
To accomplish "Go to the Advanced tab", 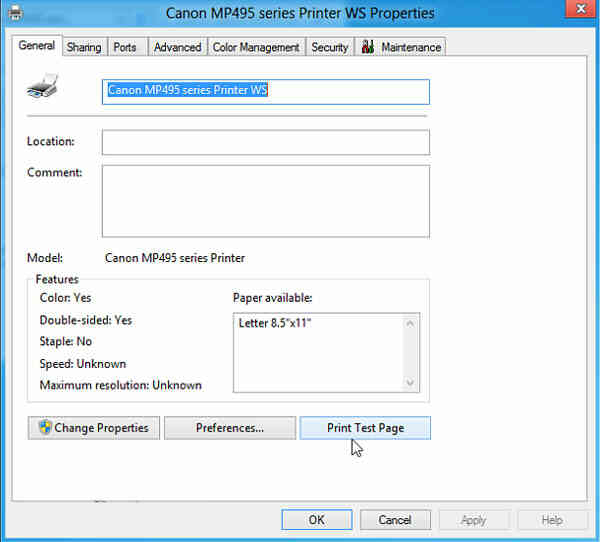I will click(178, 47).
